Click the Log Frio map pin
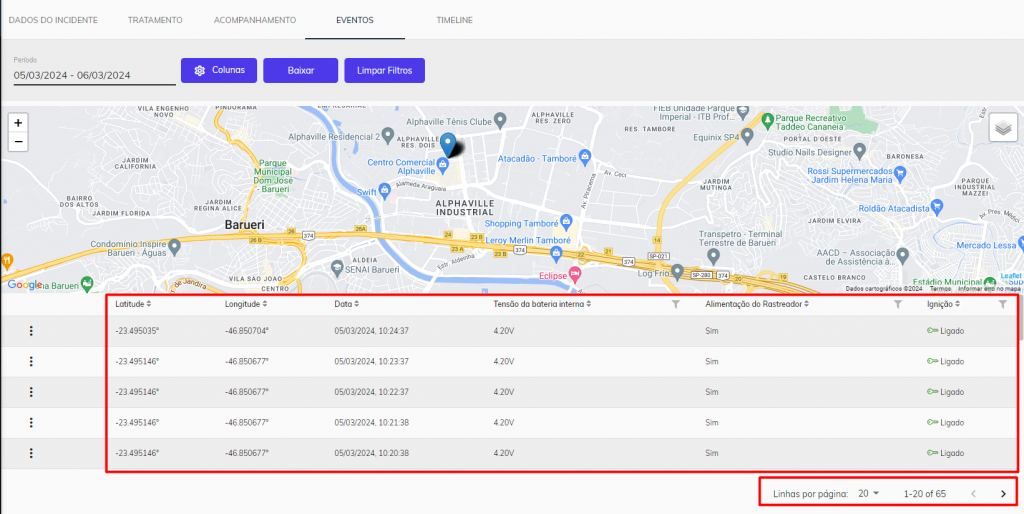This screenshot has width=1024, height=514. [x=677, y=270]
